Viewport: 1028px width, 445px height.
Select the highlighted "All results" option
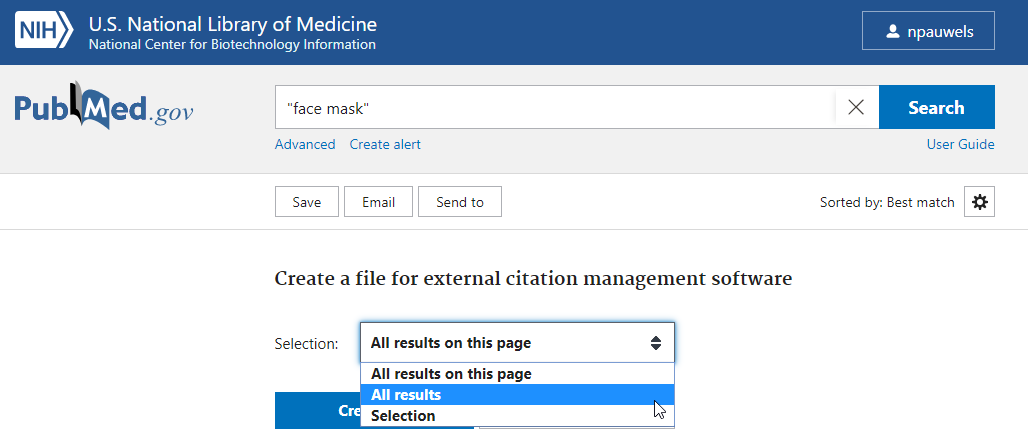406,395
